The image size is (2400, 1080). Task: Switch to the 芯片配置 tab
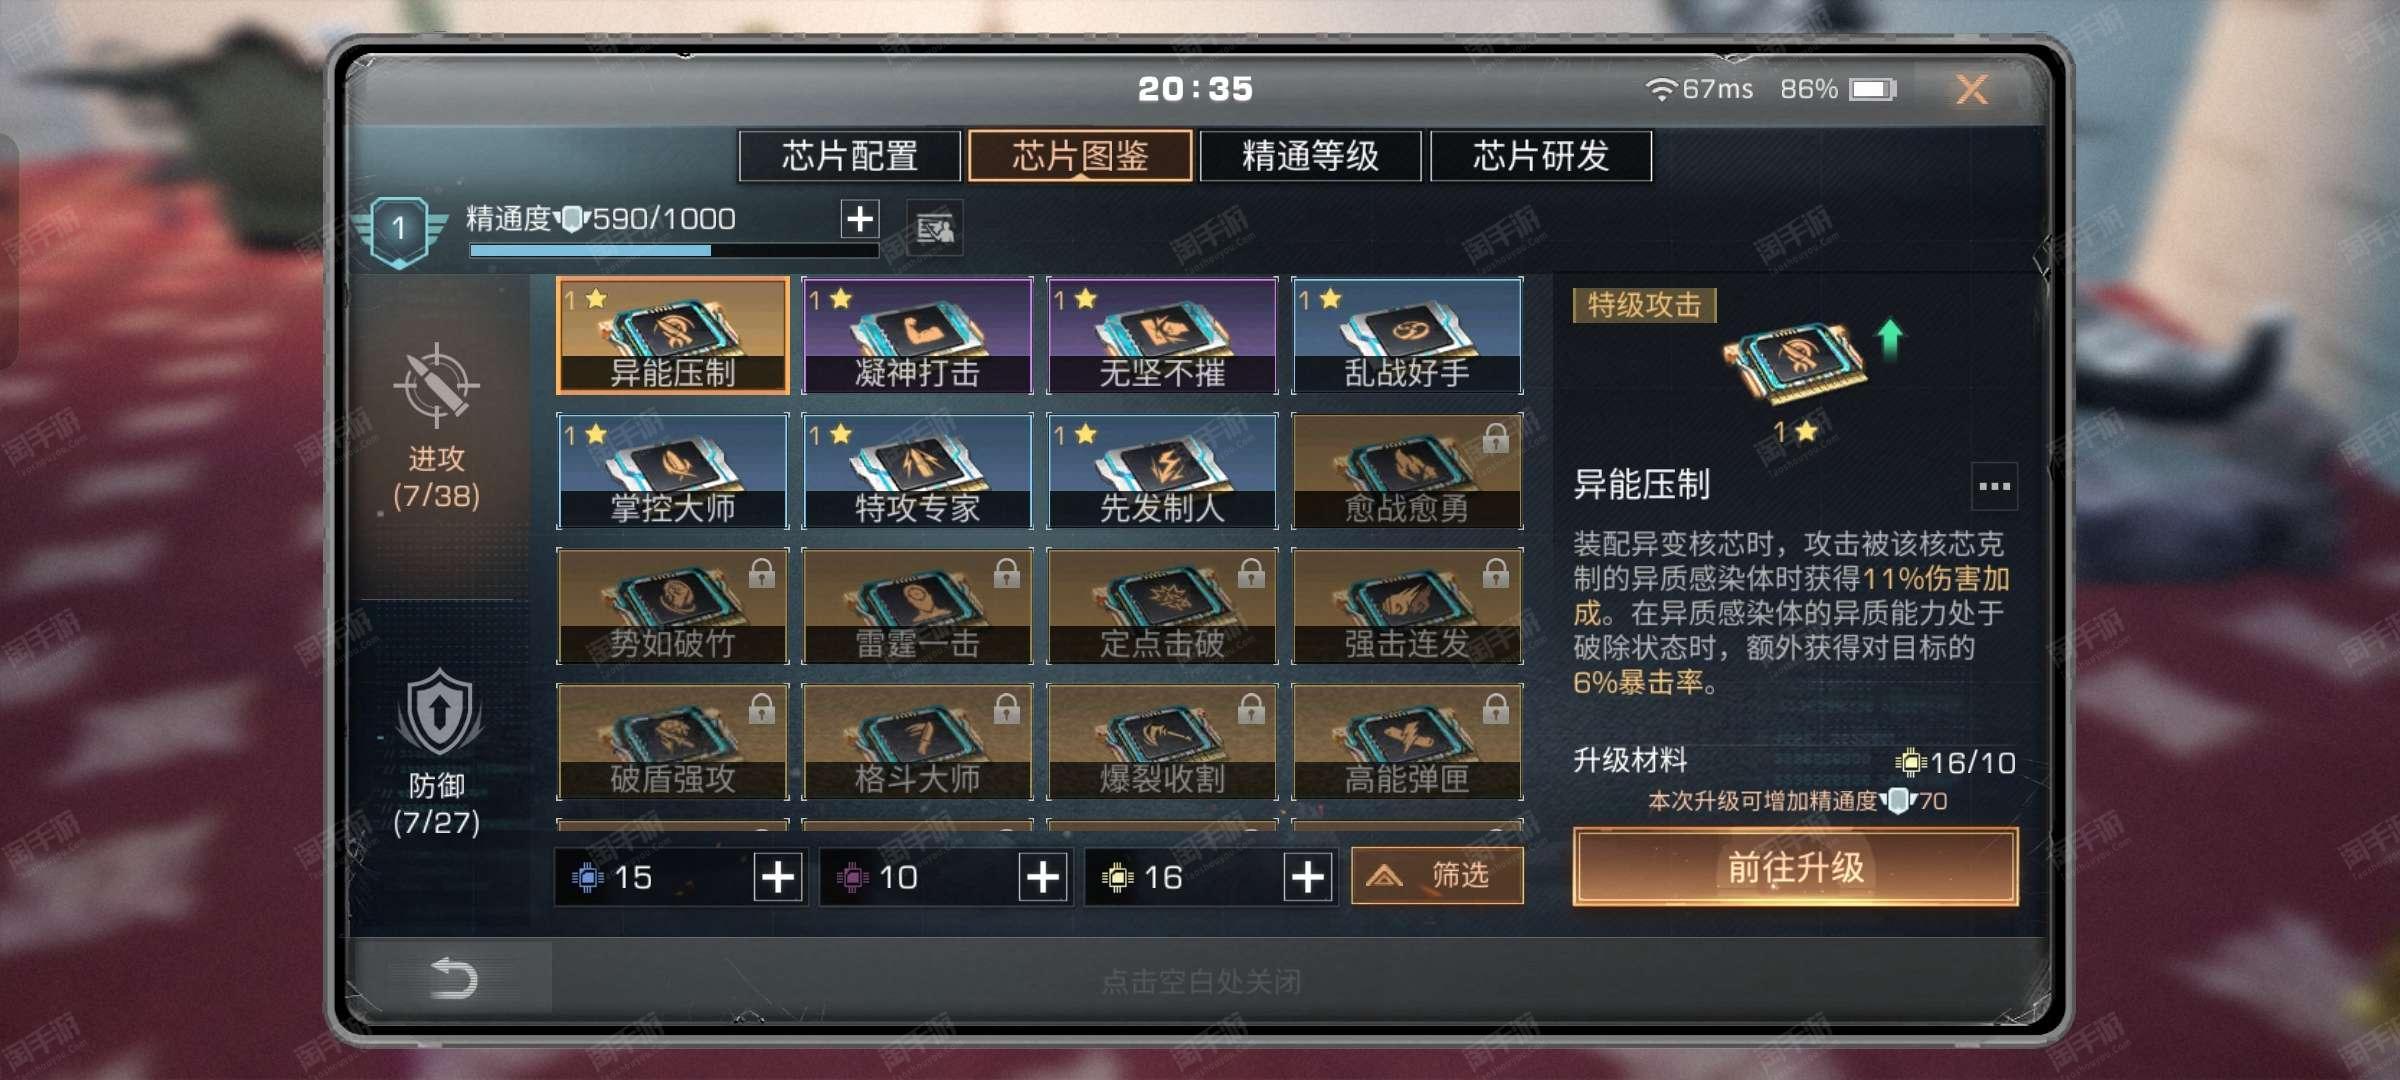click(x=850, y=156)
